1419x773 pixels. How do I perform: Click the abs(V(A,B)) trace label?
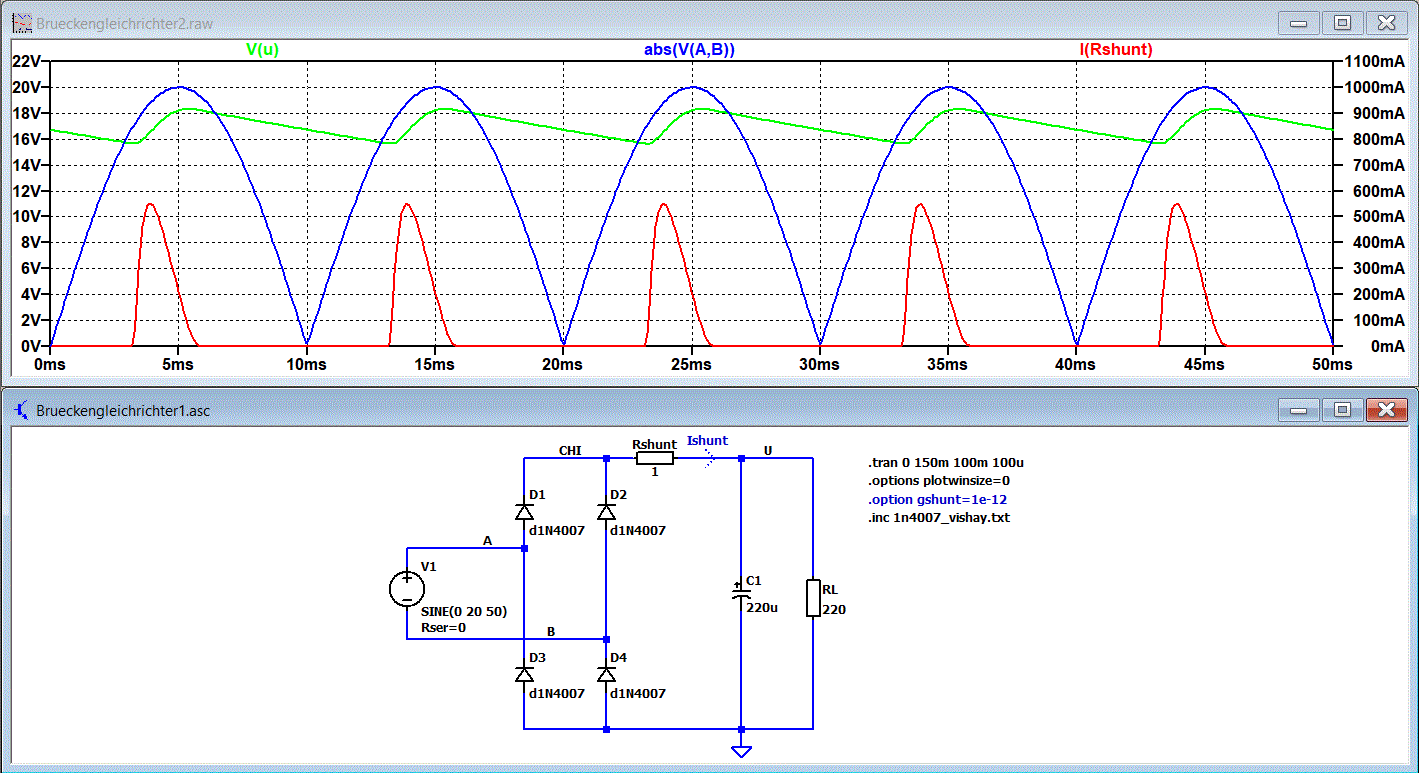[x=690, y=50]
